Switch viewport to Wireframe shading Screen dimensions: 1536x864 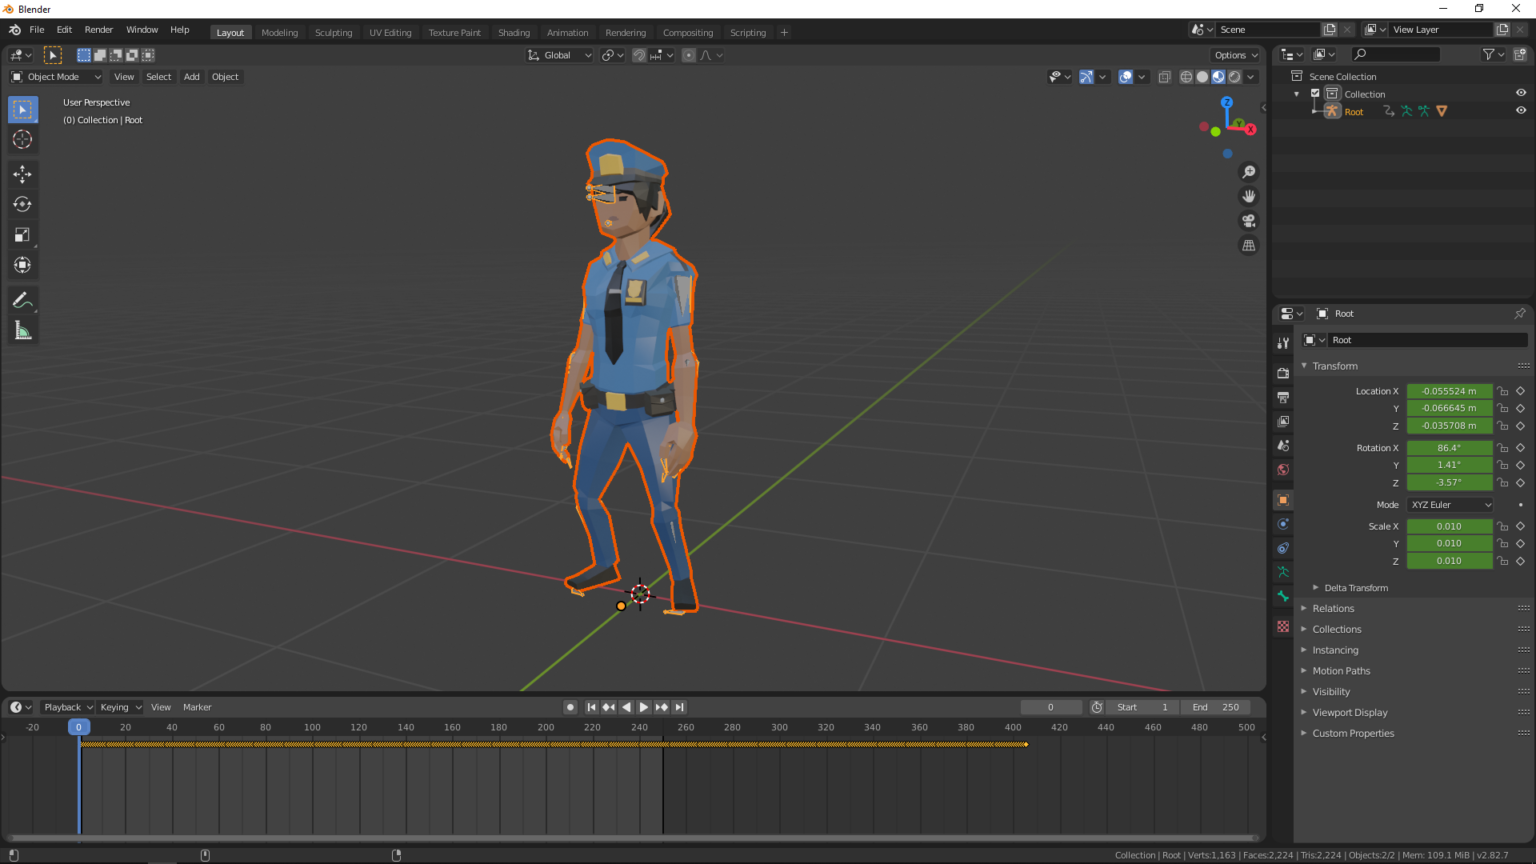[1185, 76]
